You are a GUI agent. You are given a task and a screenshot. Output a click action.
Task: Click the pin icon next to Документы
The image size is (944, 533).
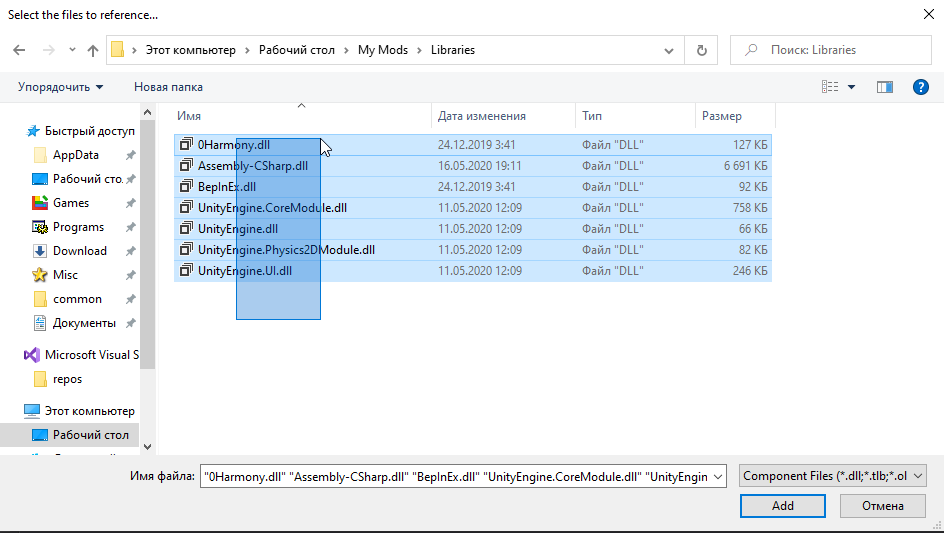pyautogui.click(x=130, y=323)
